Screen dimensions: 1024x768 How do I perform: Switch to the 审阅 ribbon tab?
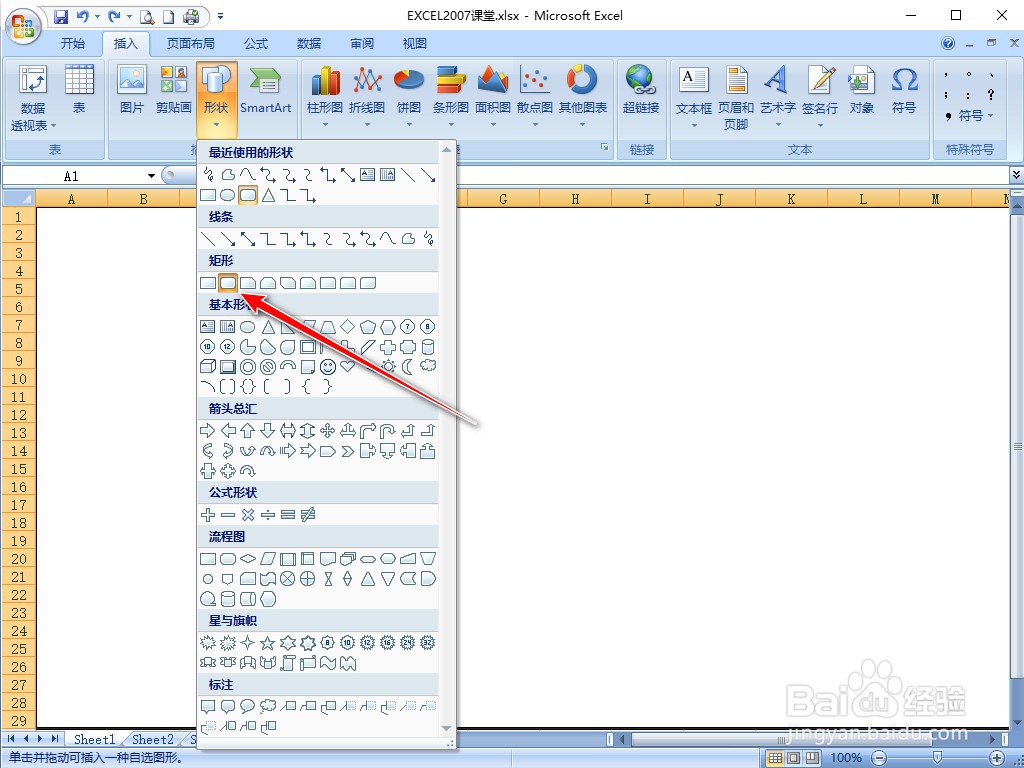click(362, 44)
